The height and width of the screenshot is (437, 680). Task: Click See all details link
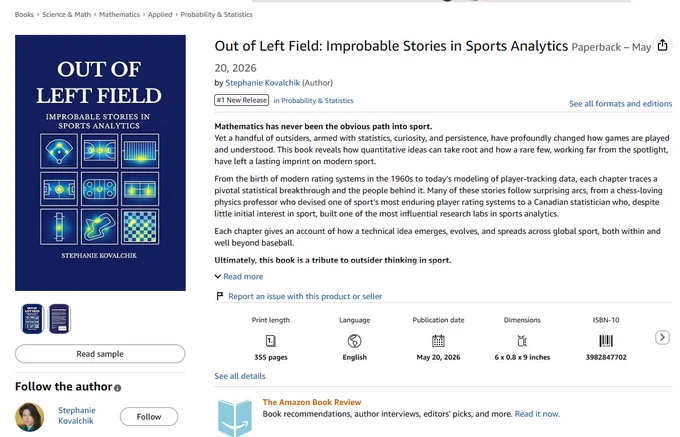pyautogui.click(x=240, y=376)
